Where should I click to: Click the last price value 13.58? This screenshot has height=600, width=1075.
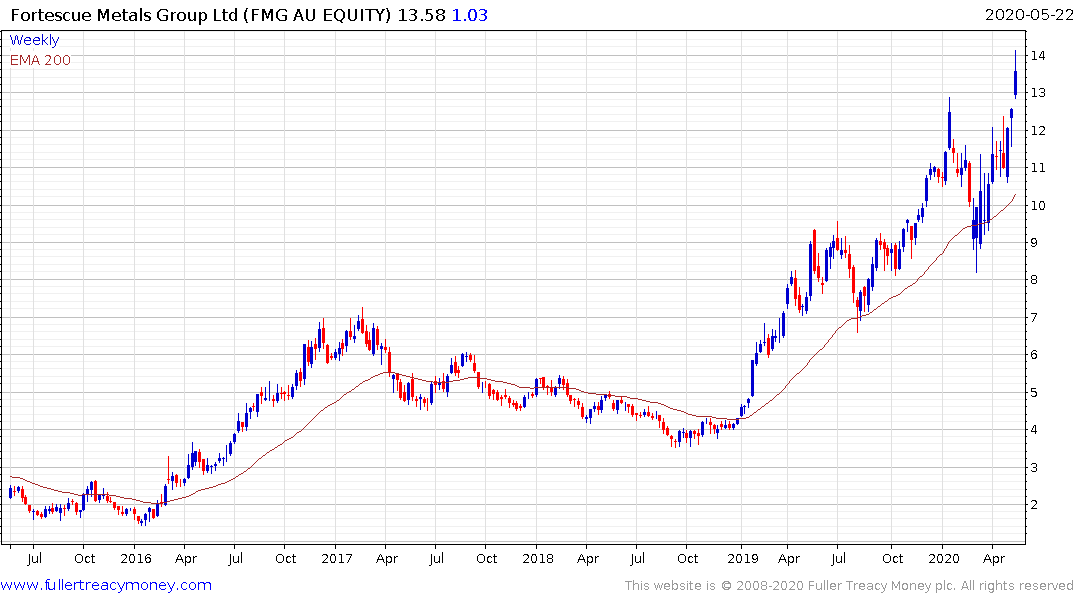pos(420,15)
